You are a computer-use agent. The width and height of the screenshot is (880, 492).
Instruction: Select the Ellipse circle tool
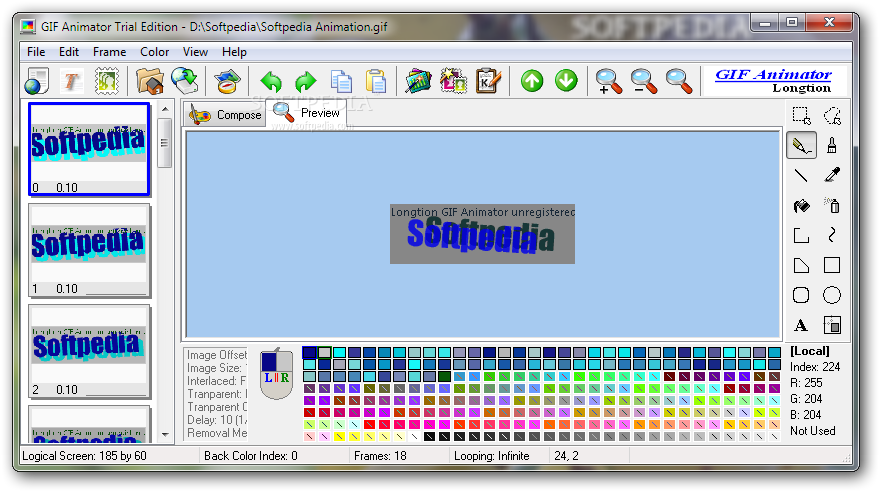click(832, 295)
